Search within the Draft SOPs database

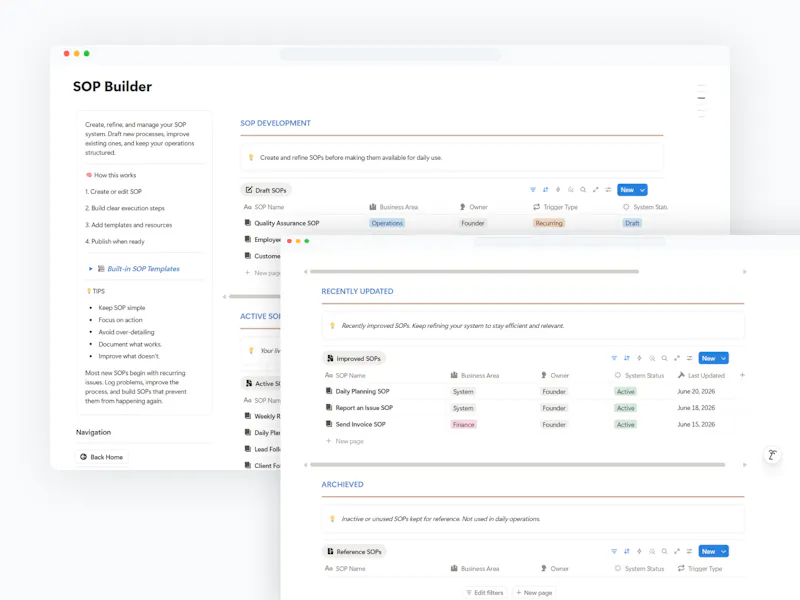tap(583, 190)
